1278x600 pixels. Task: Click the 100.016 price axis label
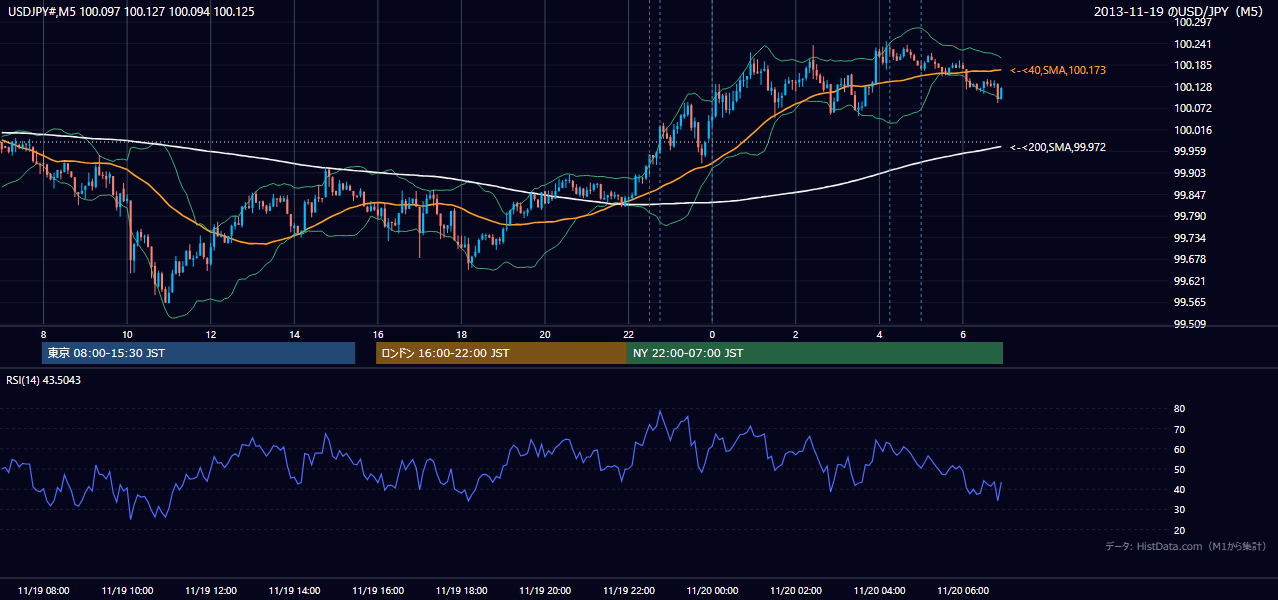click(x=1192, y=130)
